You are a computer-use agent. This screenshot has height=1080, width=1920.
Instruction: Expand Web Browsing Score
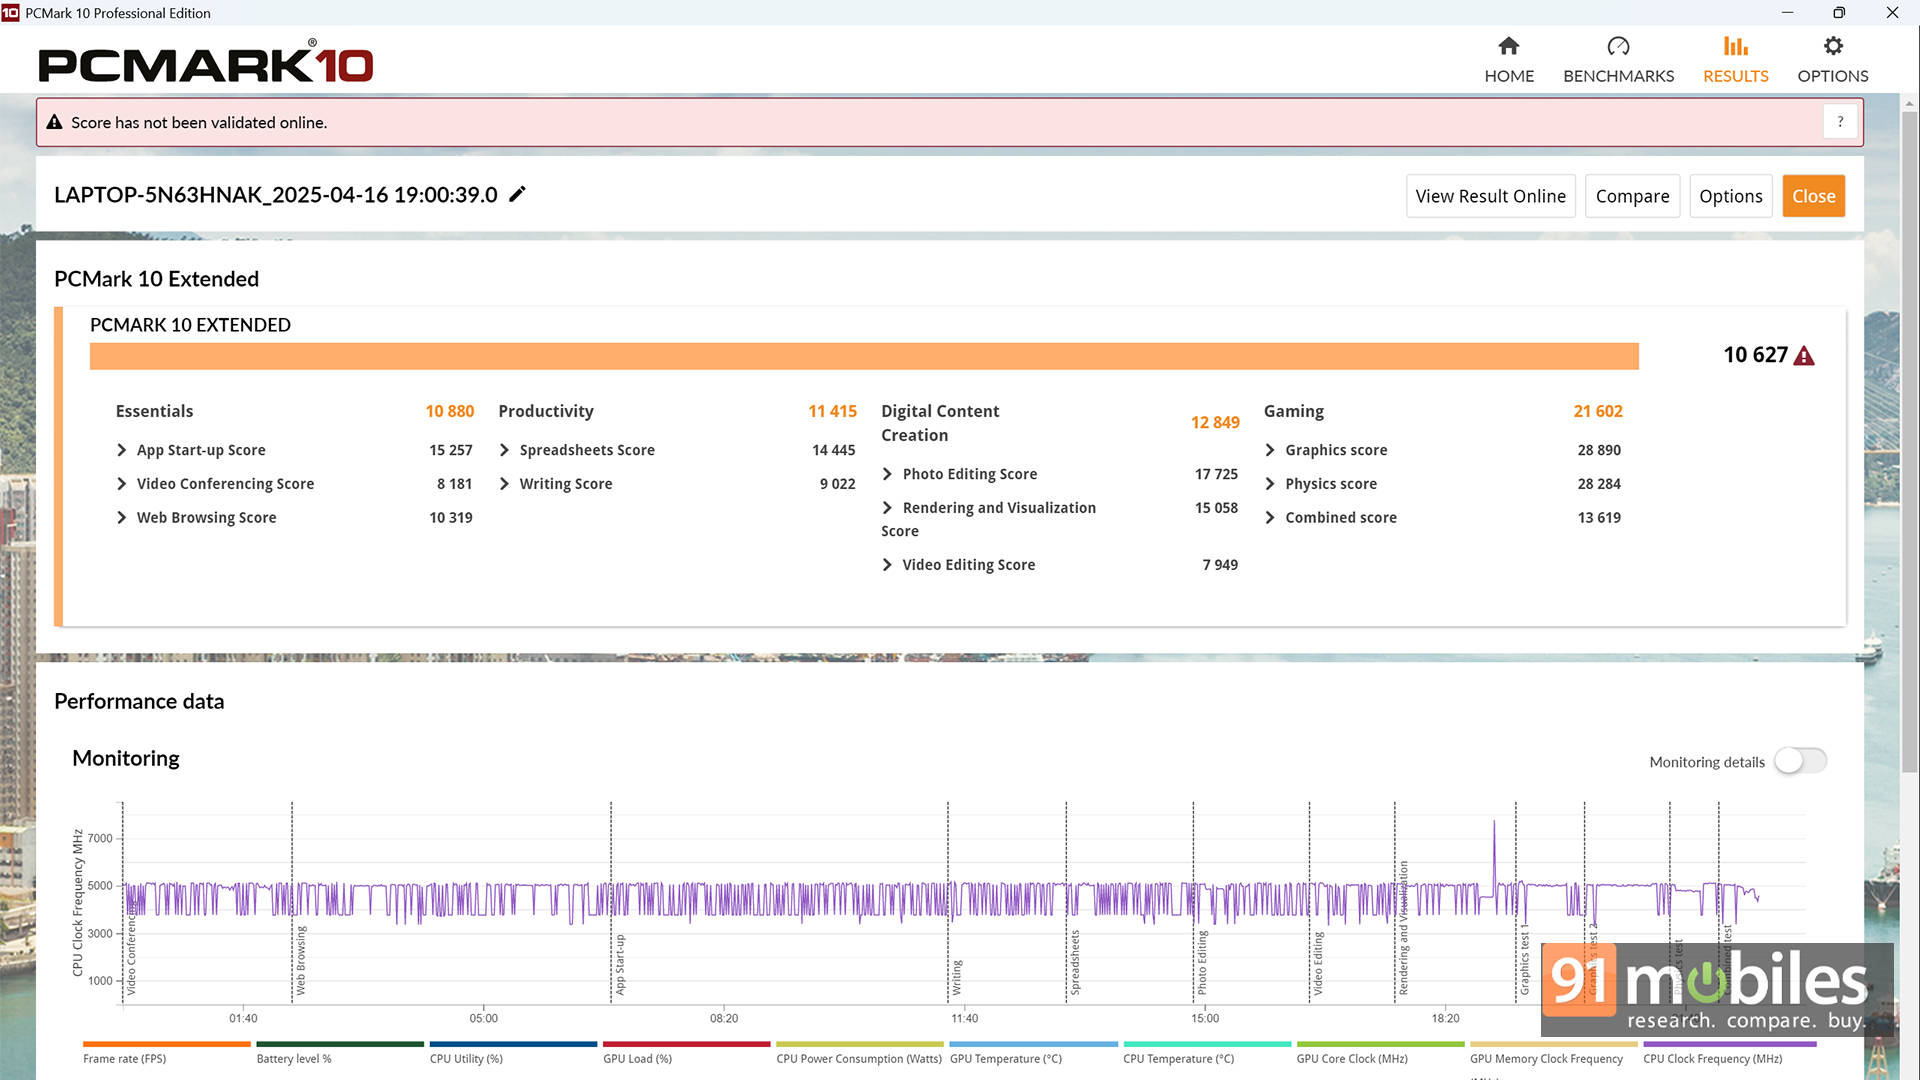121,517
